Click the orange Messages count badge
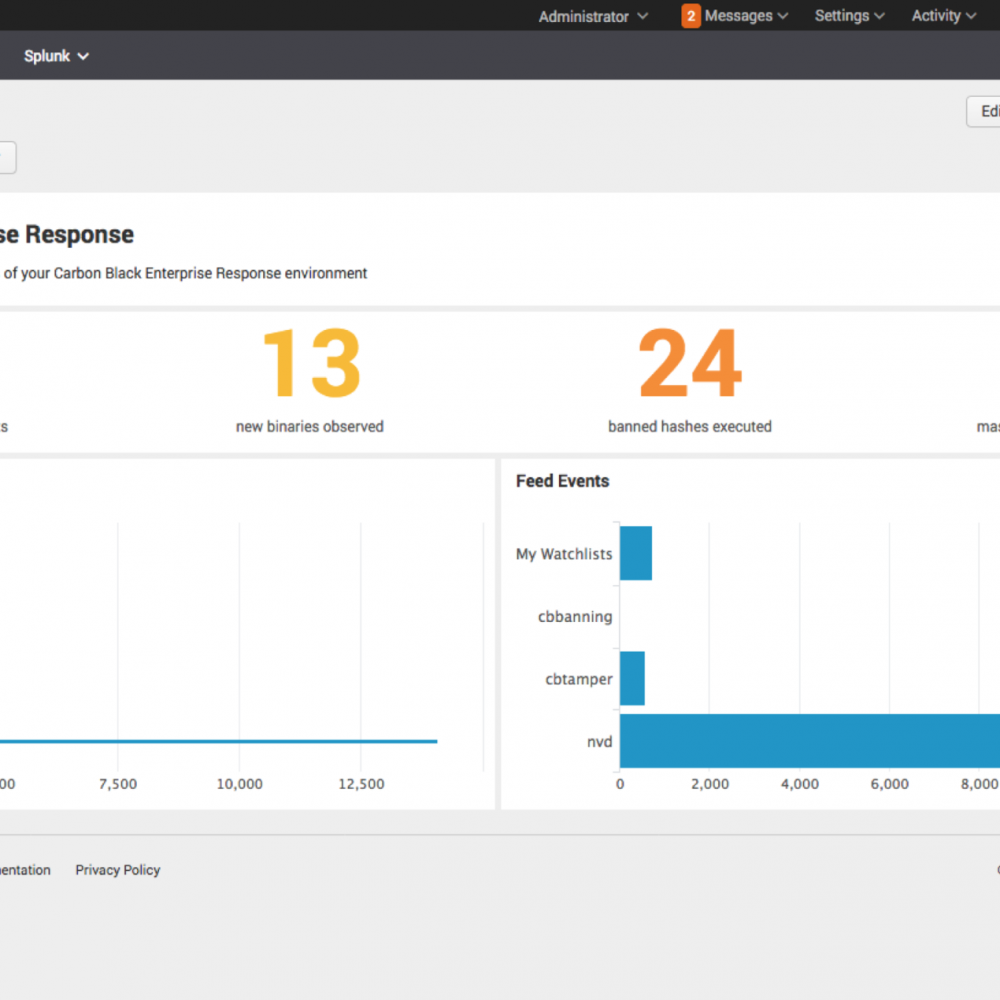The height and width of the screenshot is (1000, 1000). point(691,16)
